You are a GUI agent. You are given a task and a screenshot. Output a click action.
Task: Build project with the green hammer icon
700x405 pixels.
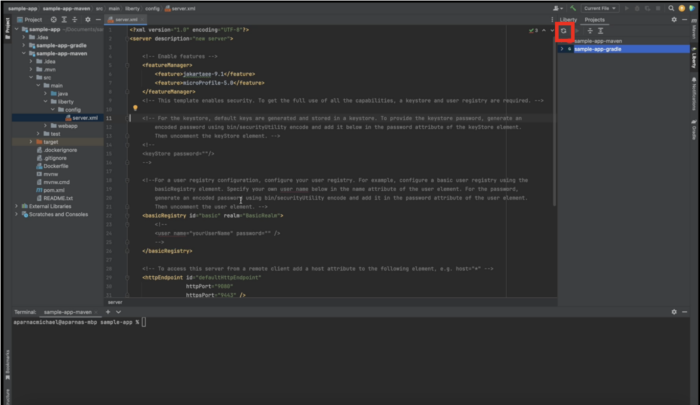click(x=573, y=8)
